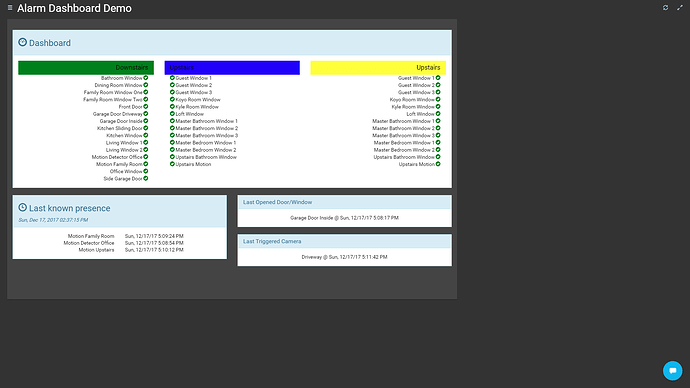The width and height of the screenshot is (690, 388).
Task: Click the status check for Kitchen Sliding Door
Action: (x=146, y=128)
